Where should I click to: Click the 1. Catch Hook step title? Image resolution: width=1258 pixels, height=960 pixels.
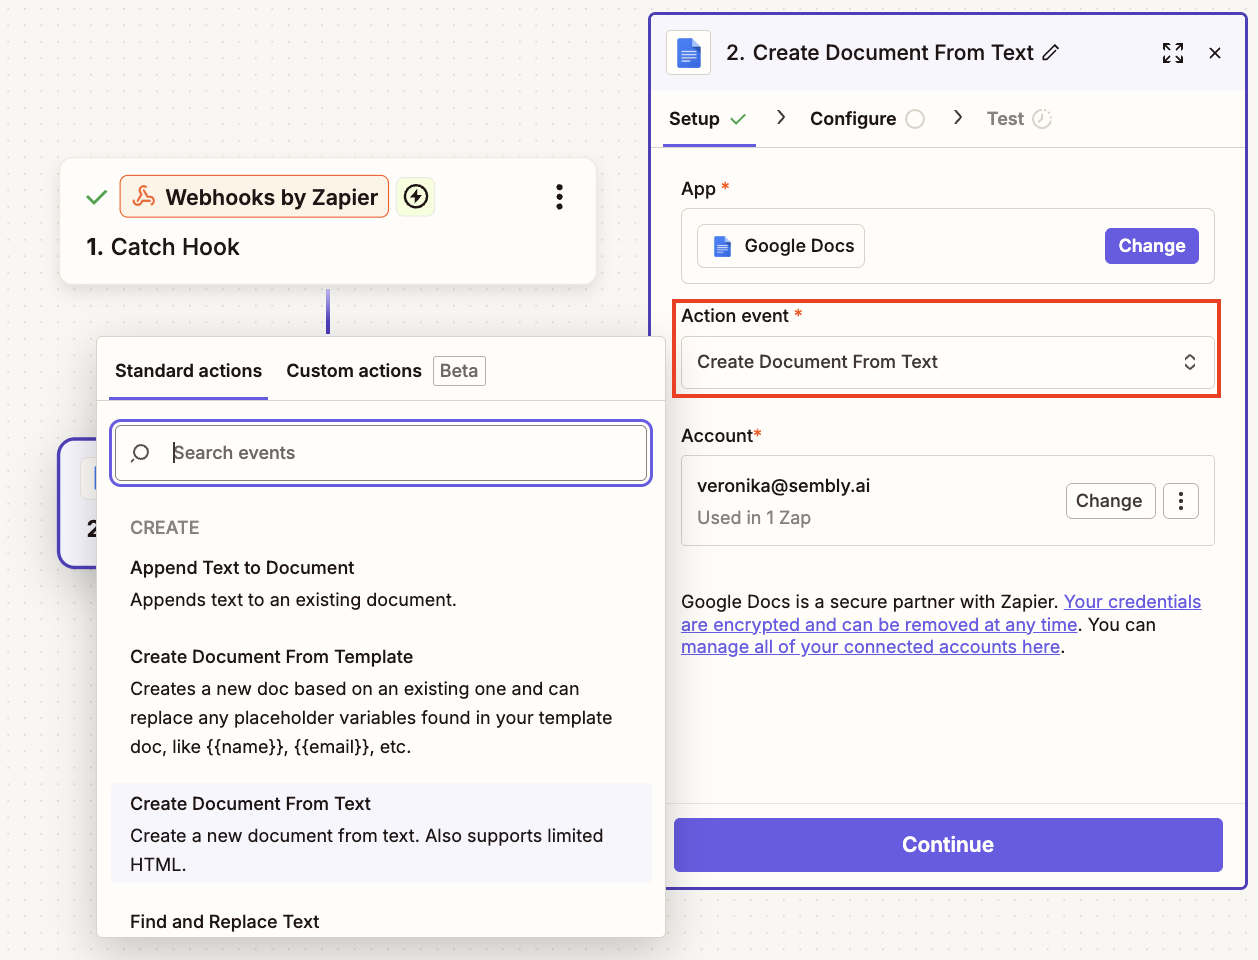click(x=163, y=247)
